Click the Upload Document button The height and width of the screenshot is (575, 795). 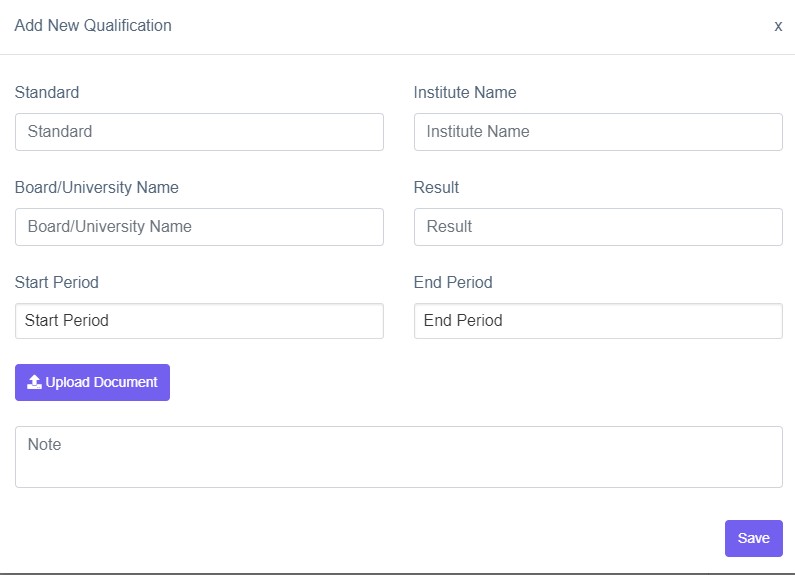tap(92, 382)
